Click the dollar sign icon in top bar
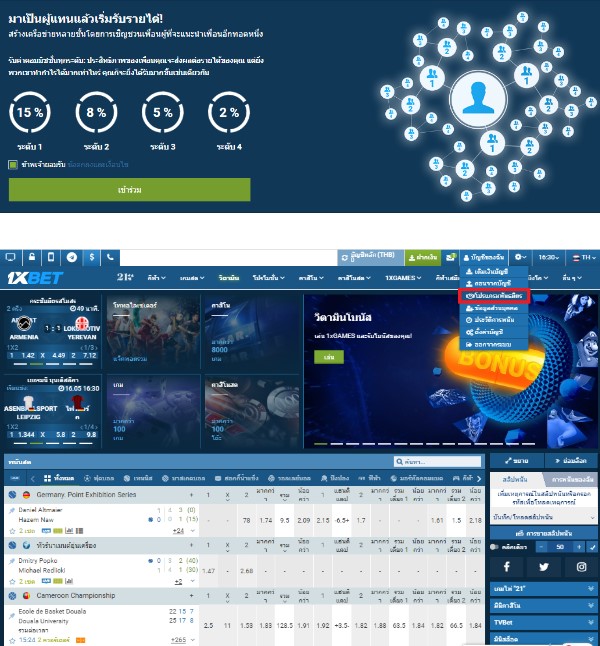 pos(91,257)
